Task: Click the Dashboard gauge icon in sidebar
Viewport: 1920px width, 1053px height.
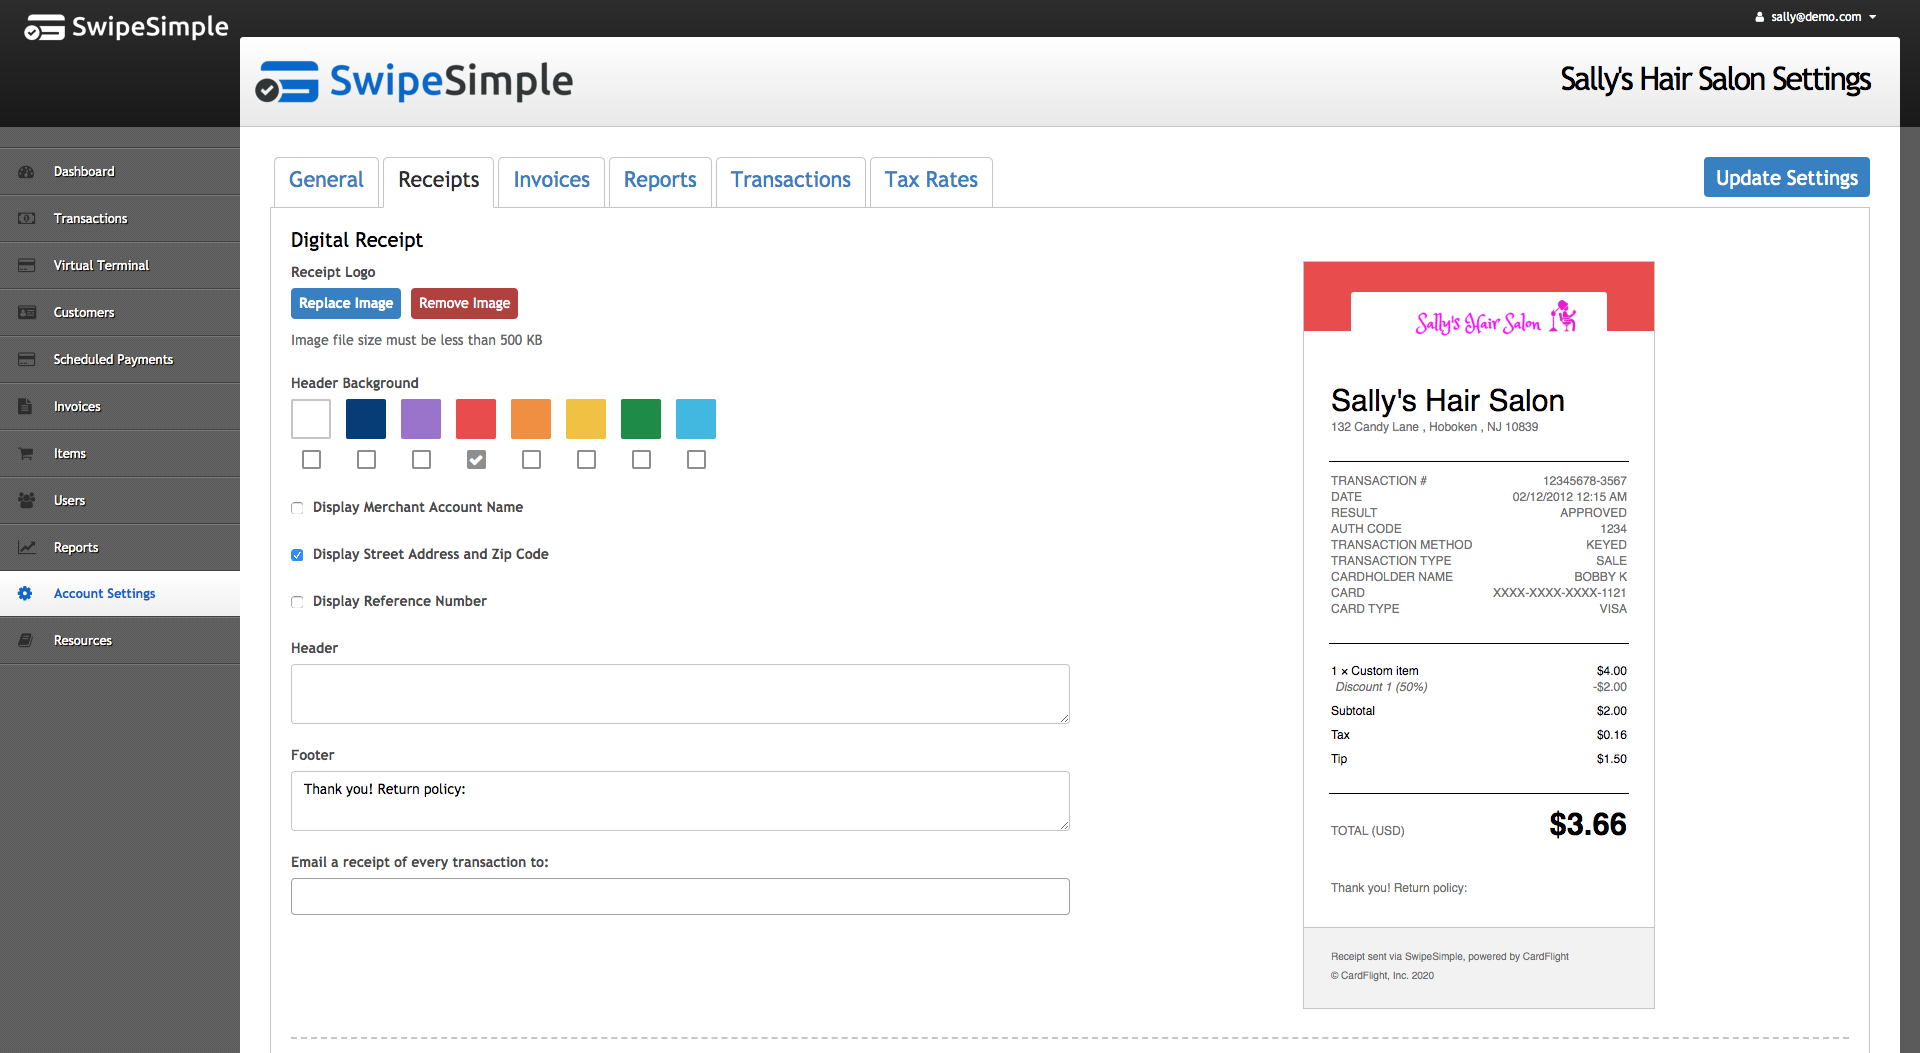Action: pos(27,172)
